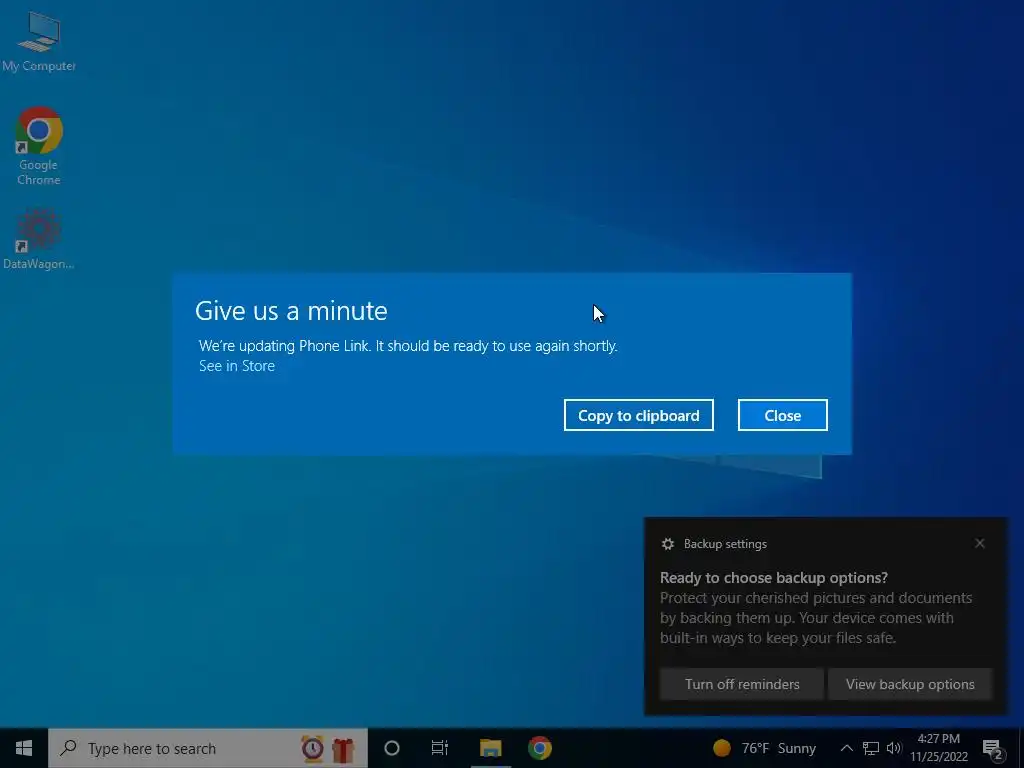Show hidden system tray icons
This screenshot has width=1024, height=768.
click(846, 748)
